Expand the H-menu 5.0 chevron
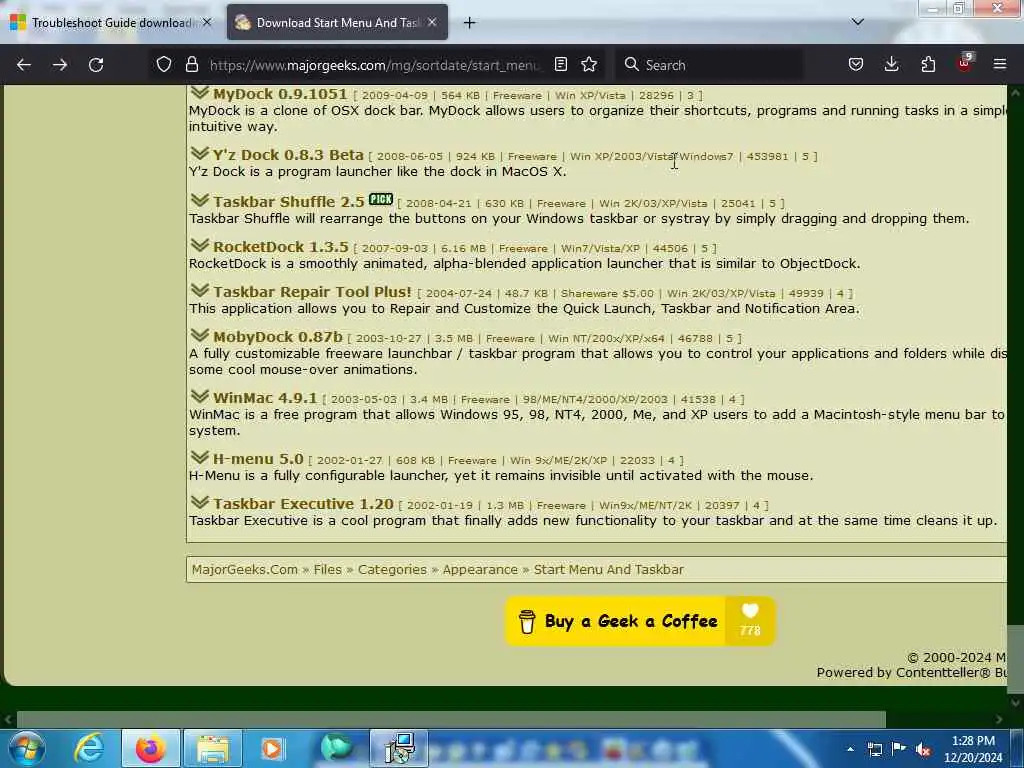Image resolution: width=1024 pixels, height=768 pixels. pos(199,457)
